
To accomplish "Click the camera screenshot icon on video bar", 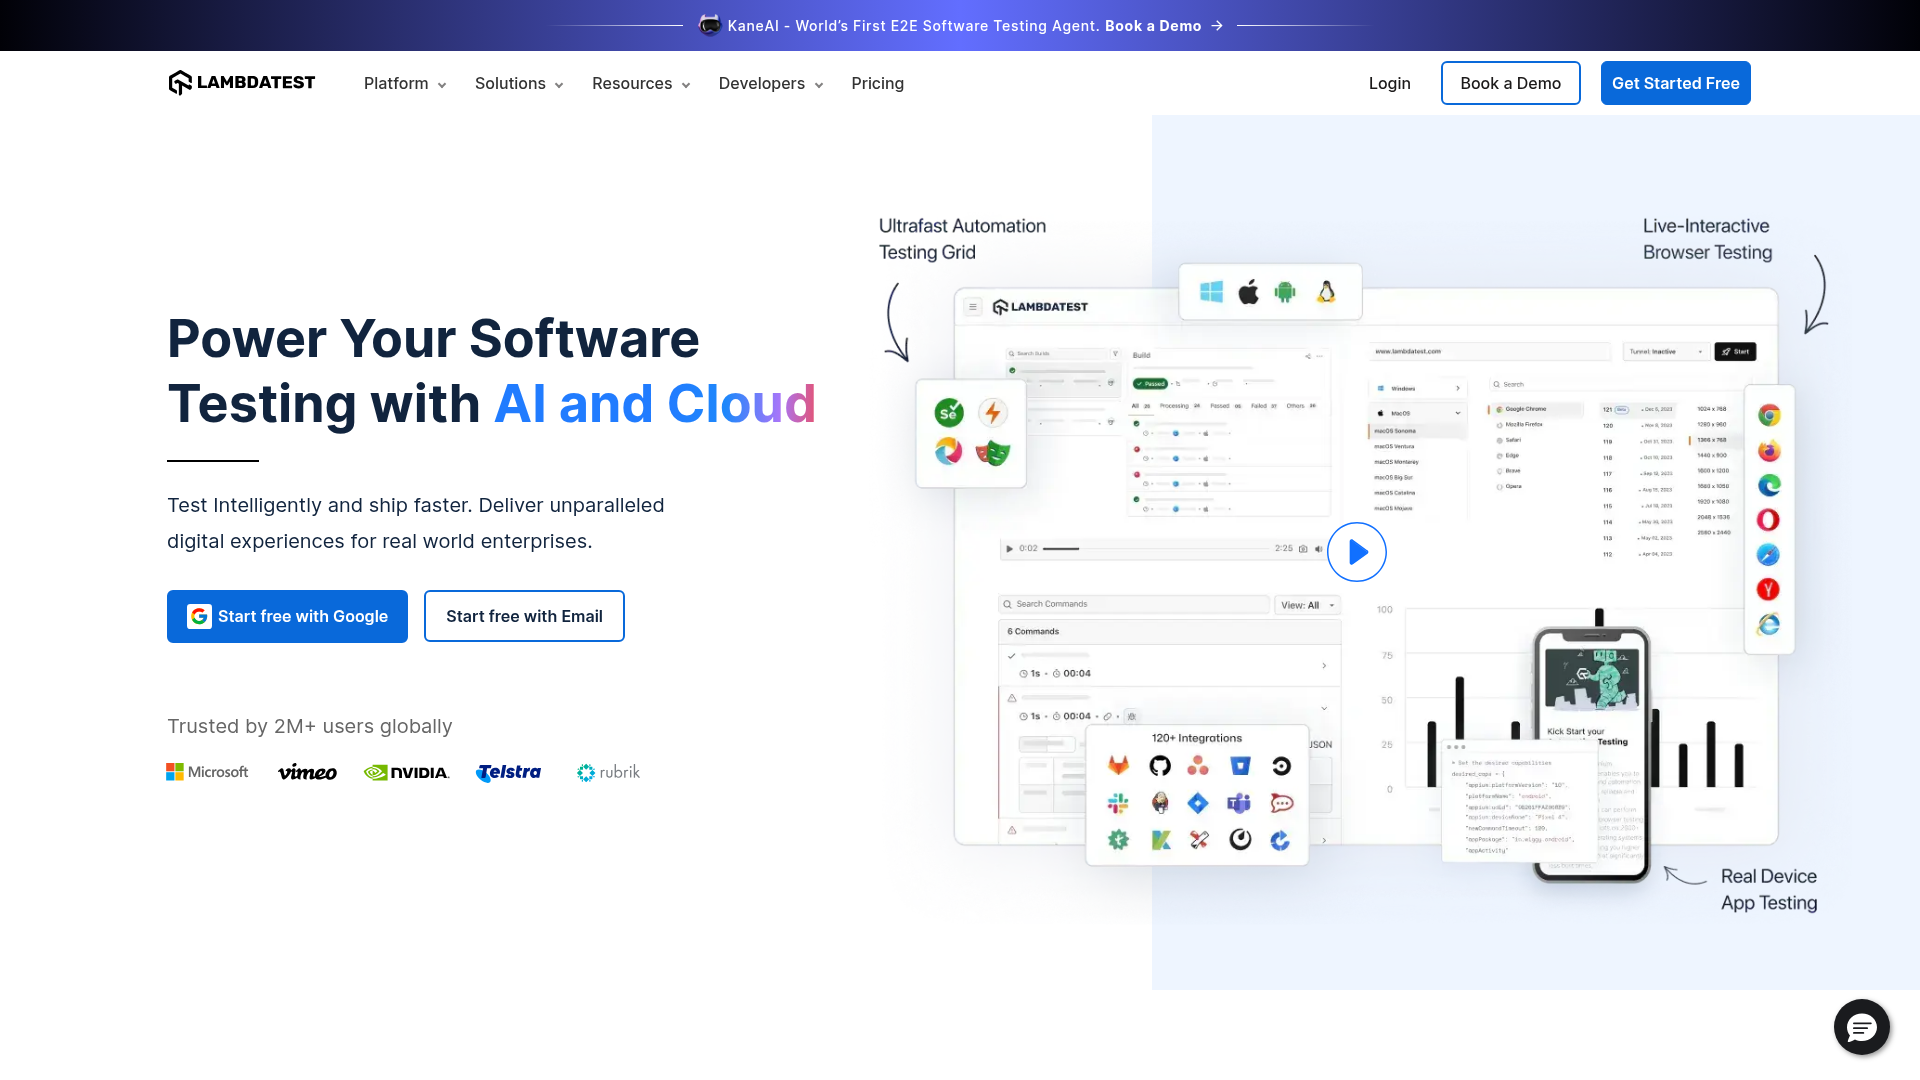I will pos(1303,549).
